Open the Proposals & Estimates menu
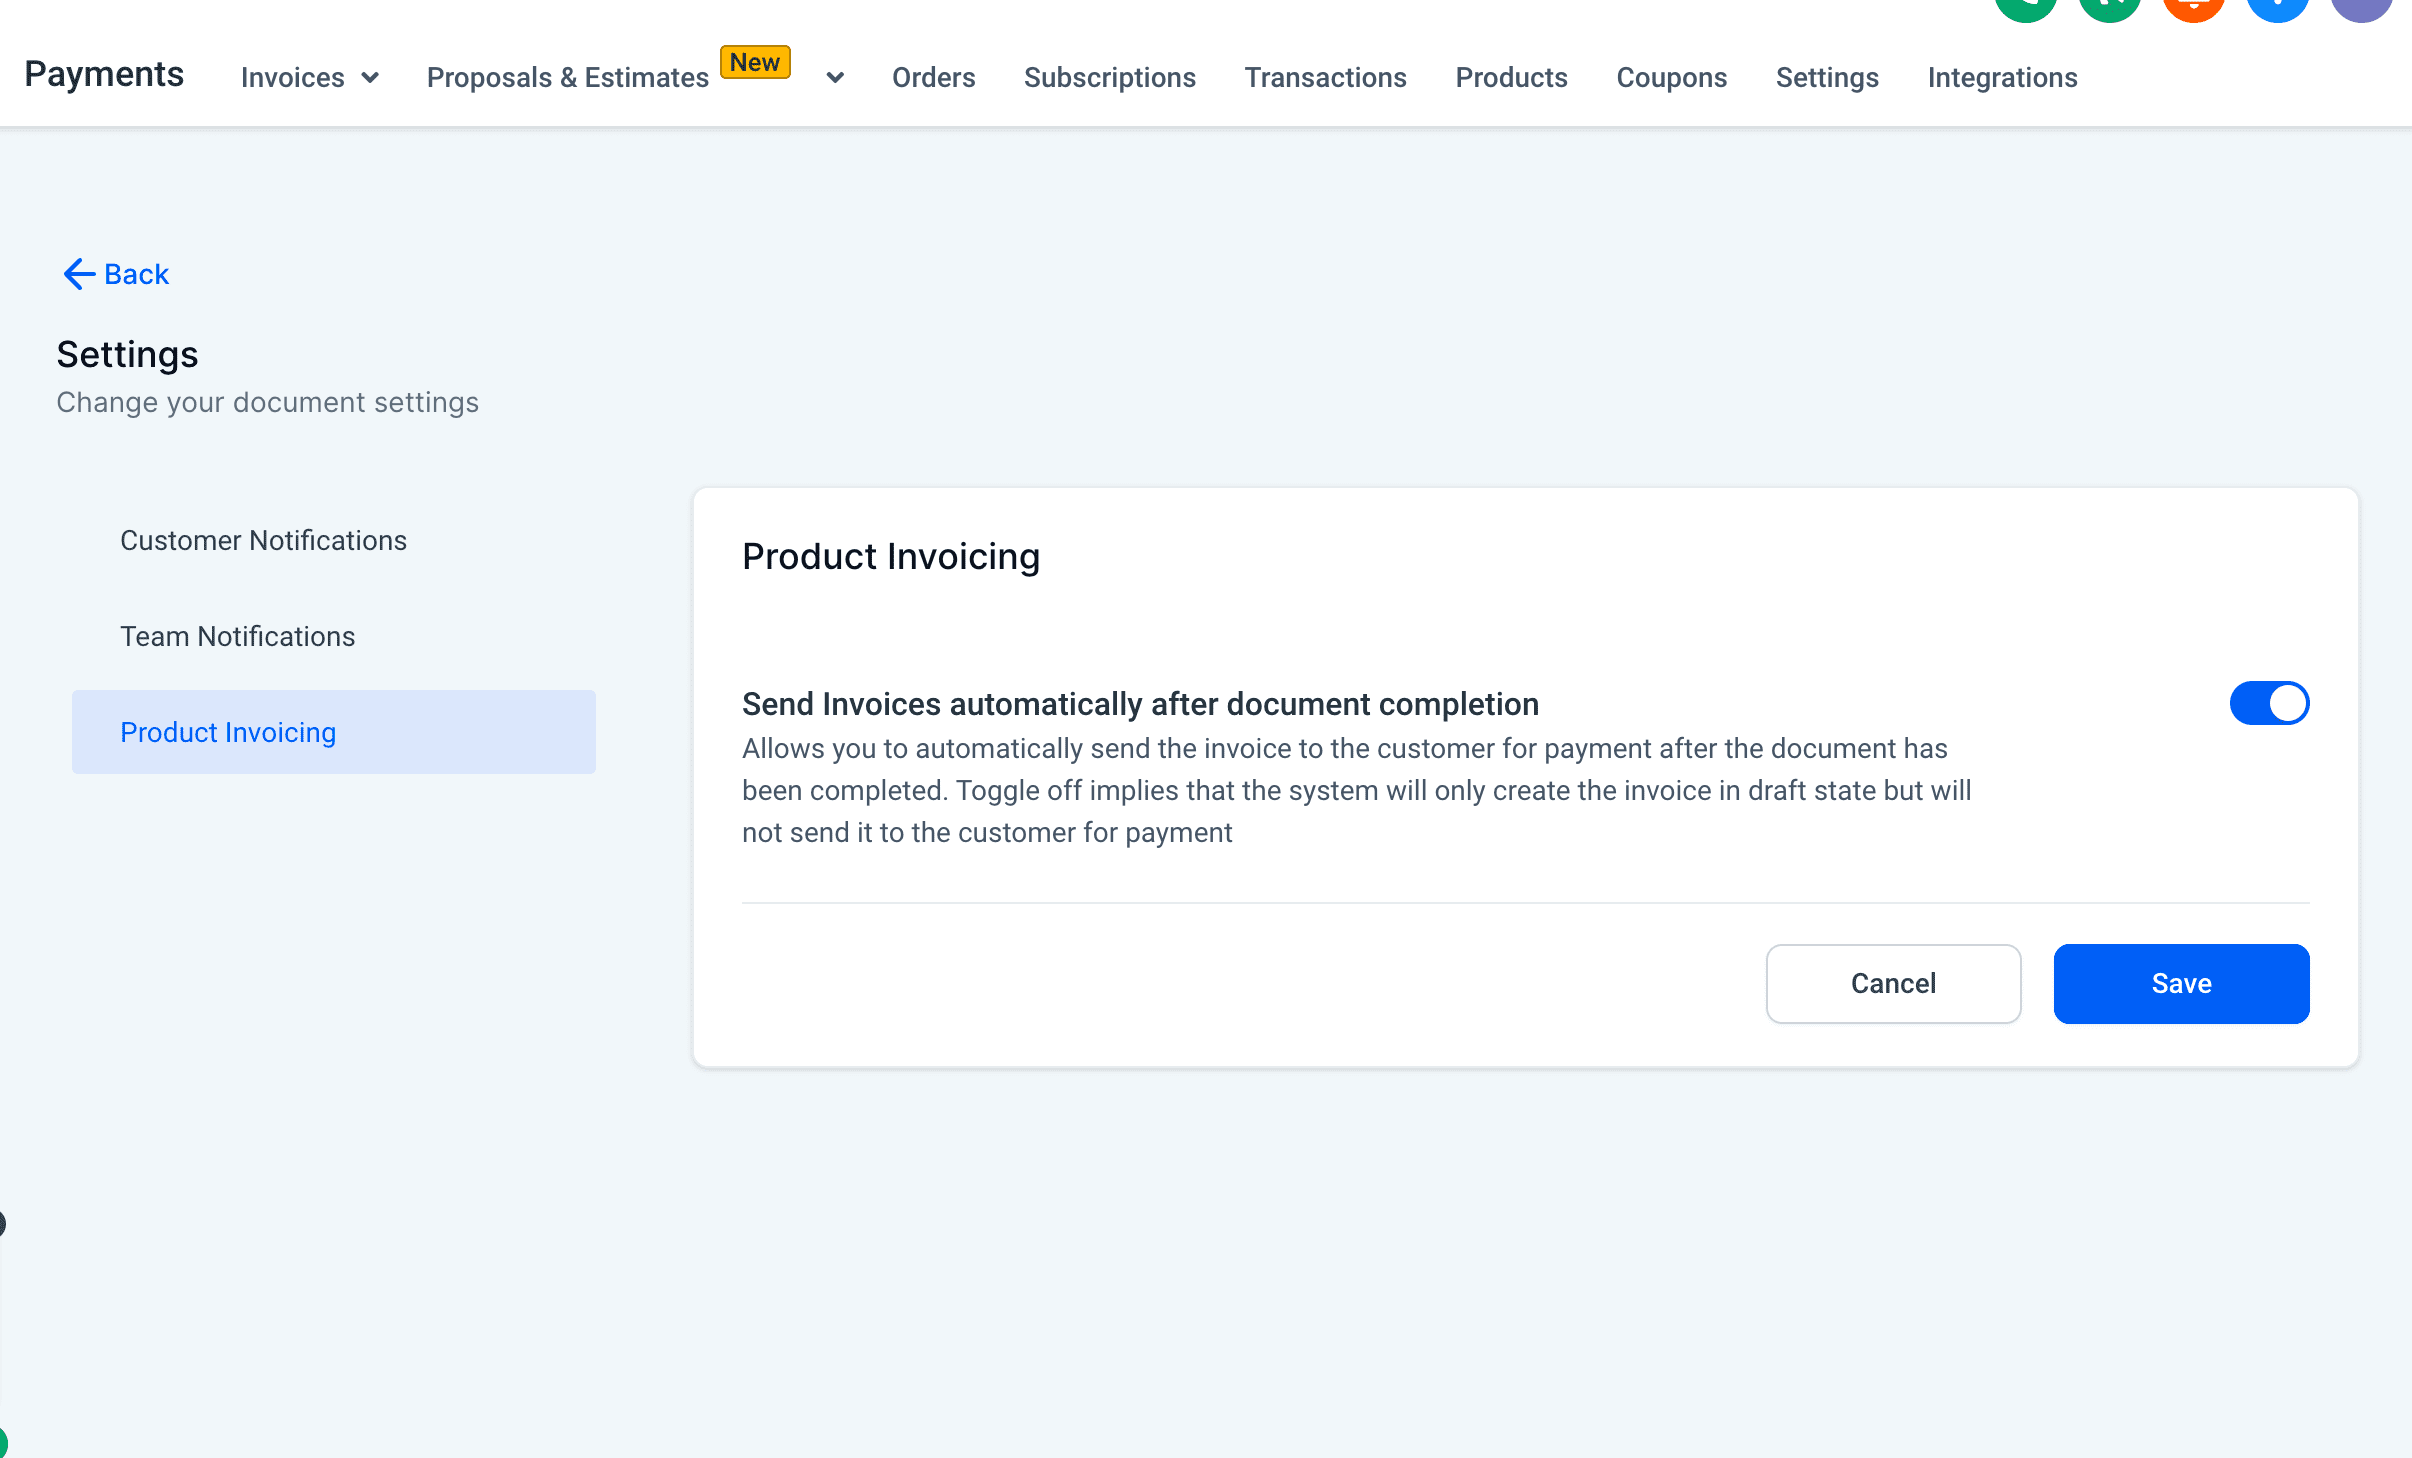 567,78
